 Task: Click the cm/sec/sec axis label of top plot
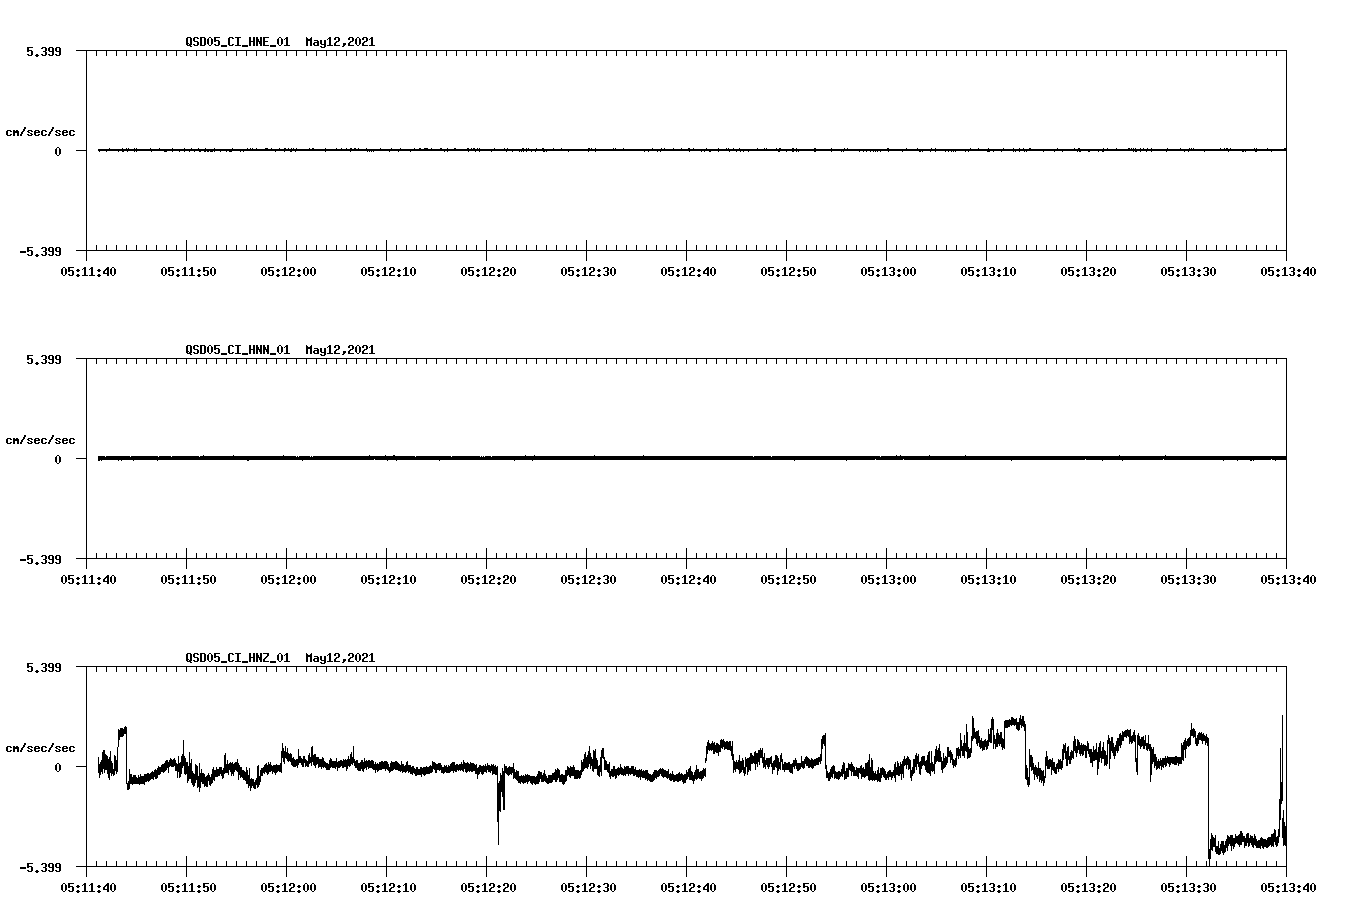(x=41, y=131)
